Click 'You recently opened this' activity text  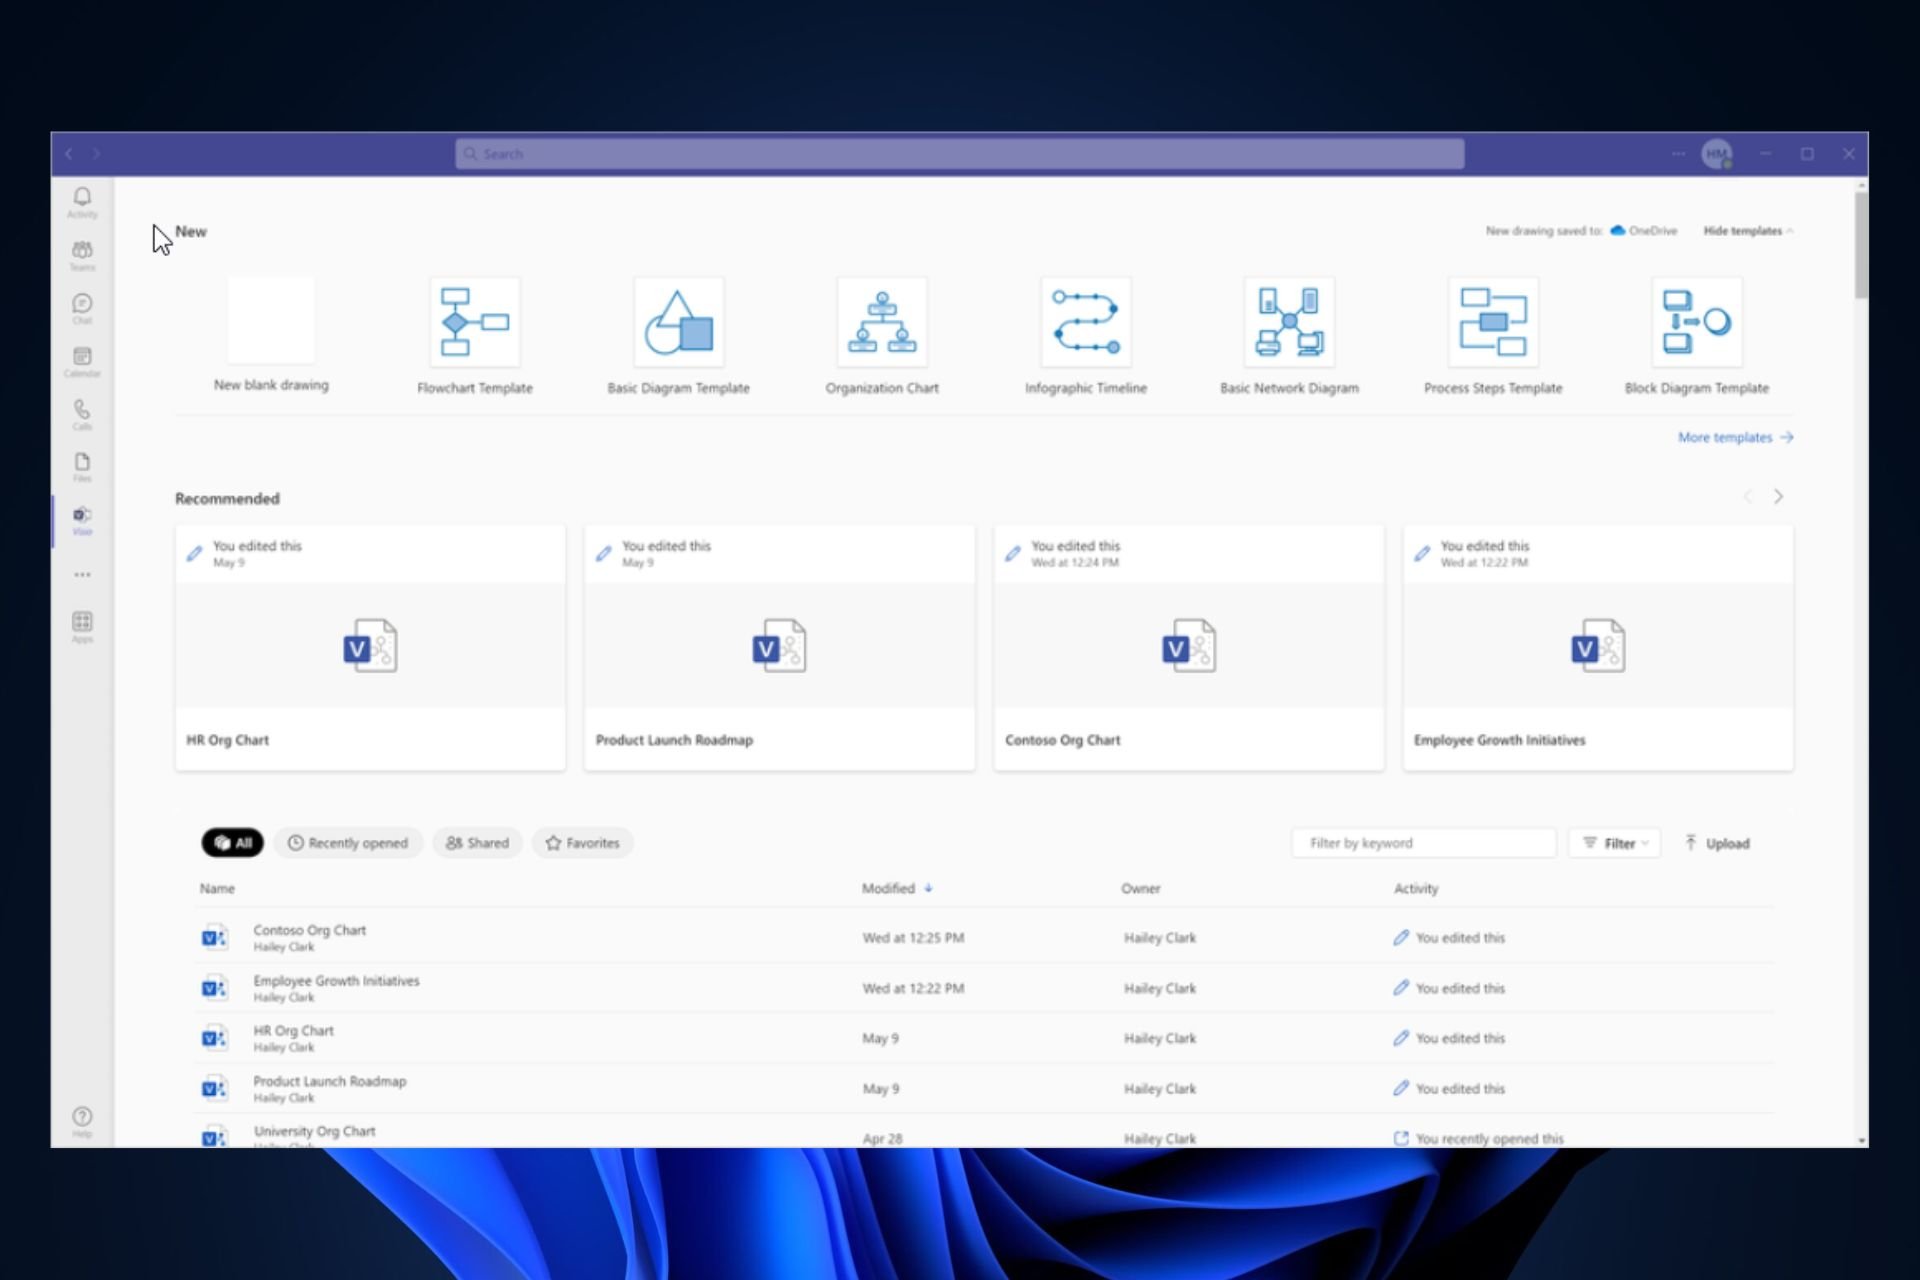coord(1489,1138)
